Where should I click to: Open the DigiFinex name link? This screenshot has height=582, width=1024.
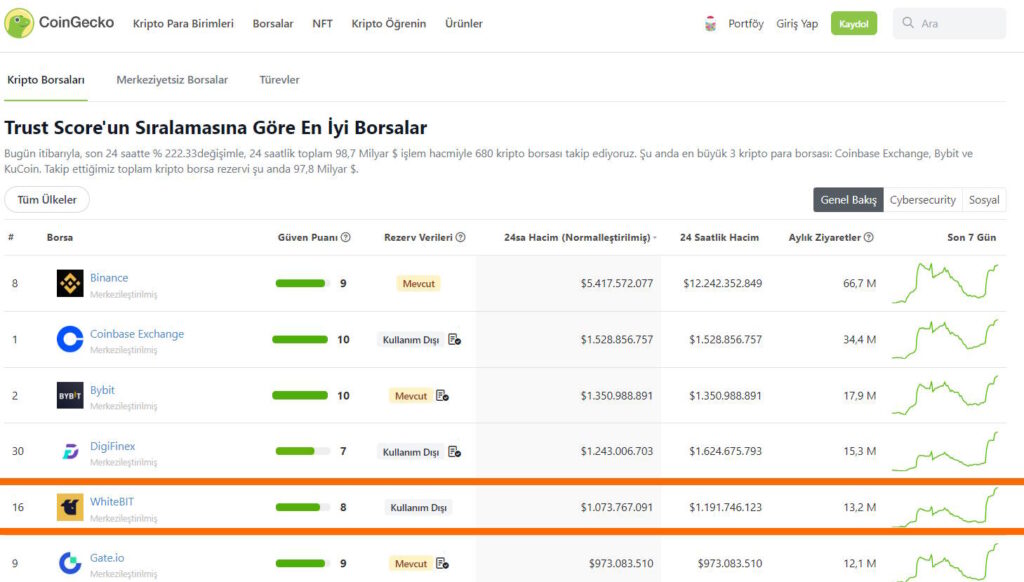[x=112, y=446]
